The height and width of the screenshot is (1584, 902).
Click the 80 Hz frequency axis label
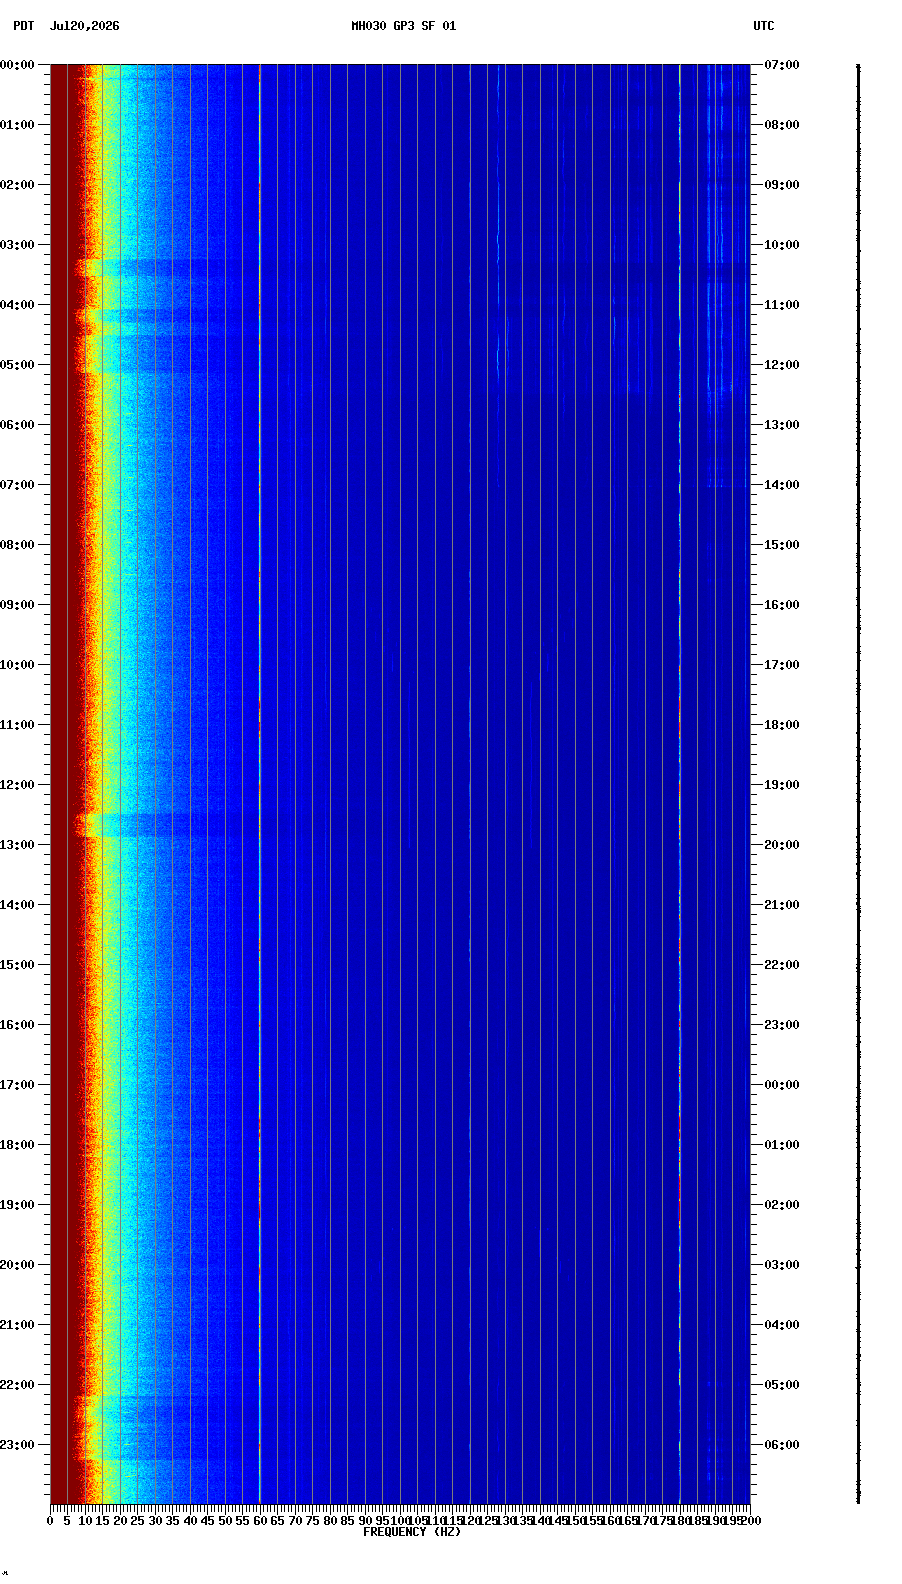click(330, 1521)
